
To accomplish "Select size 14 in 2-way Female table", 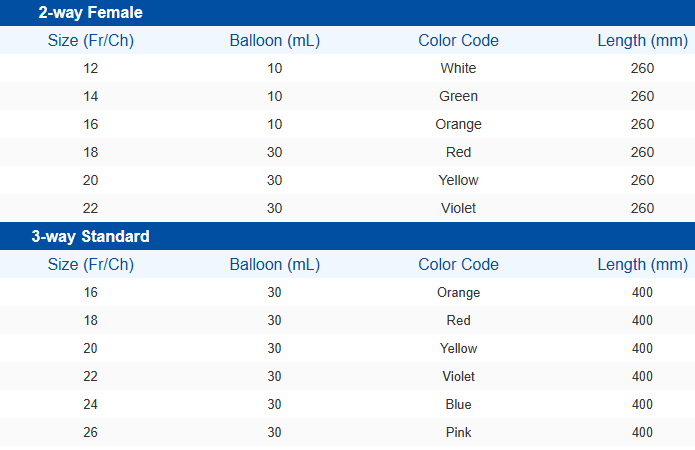I will 91,97.
